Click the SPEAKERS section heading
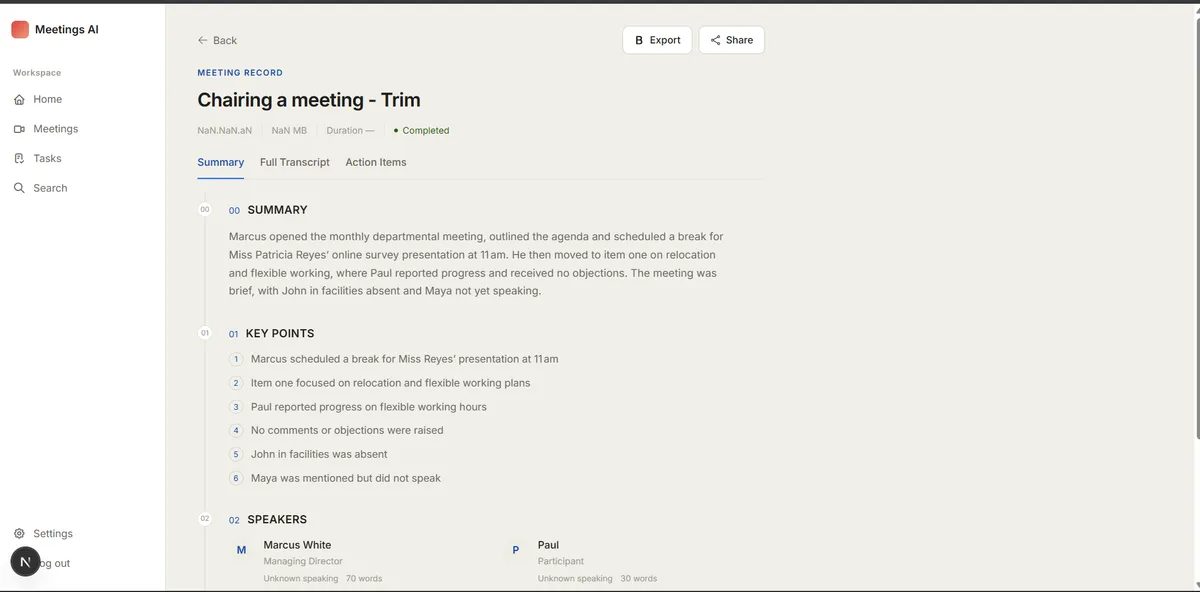This screenshot has height=592, width=1200. pos(277,519)
